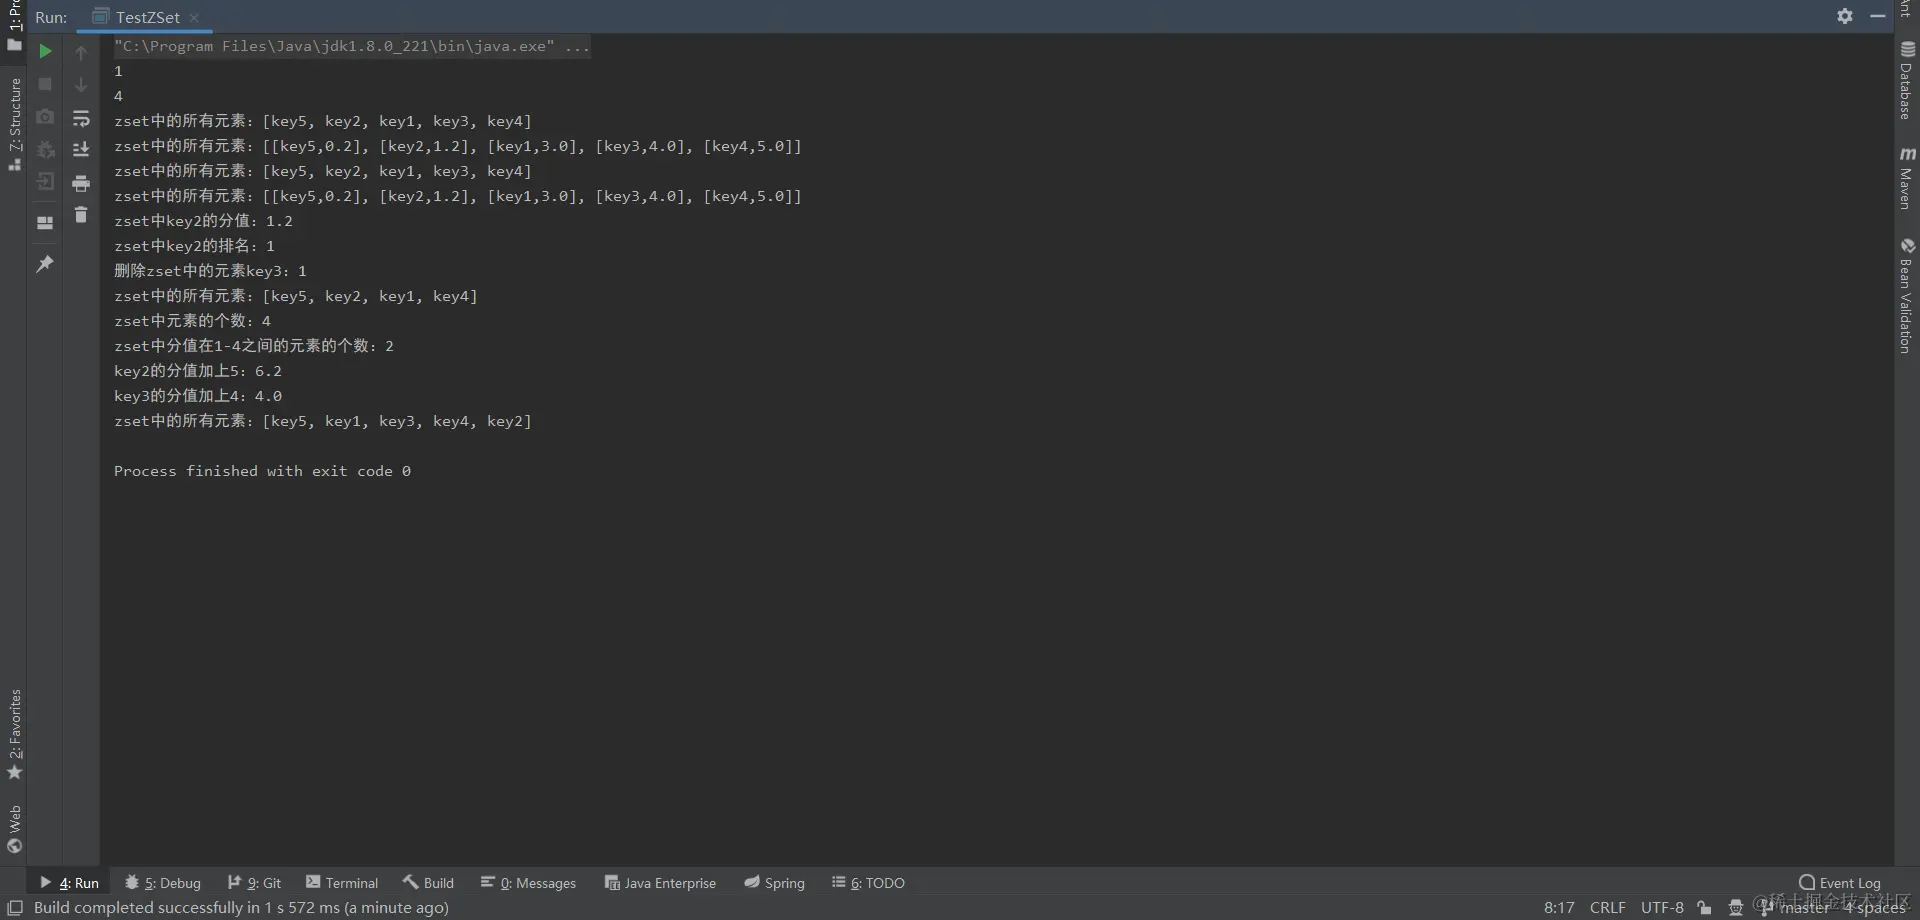Screen dimensions: 1920x920
Task: Click the Down the Stack Trace arrow
Action: (x=81, y=85)
